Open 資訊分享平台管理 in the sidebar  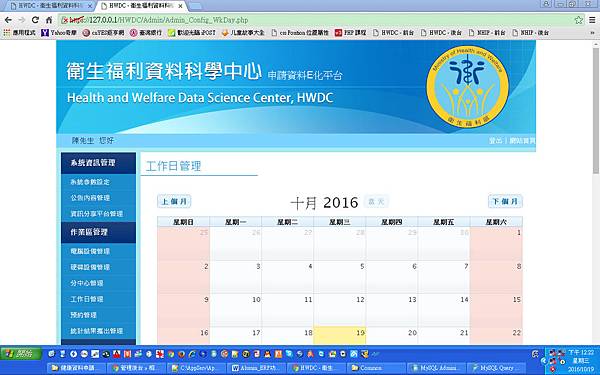click(98, 214)
